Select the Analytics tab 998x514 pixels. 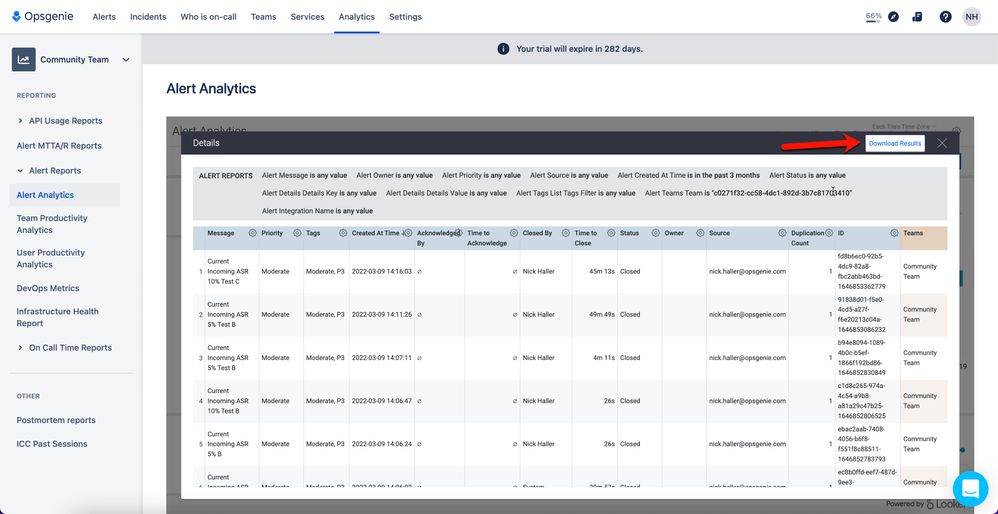pos(356,17)
